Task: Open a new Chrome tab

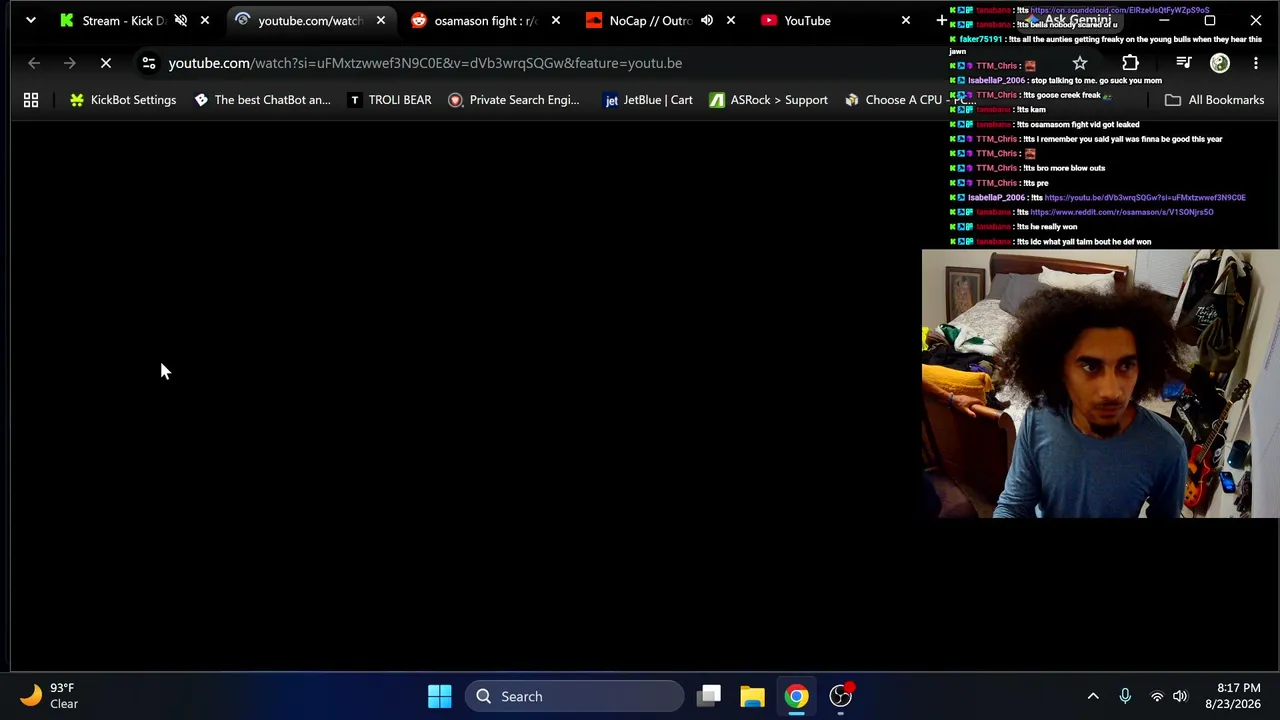Action: tap(941, 20)
